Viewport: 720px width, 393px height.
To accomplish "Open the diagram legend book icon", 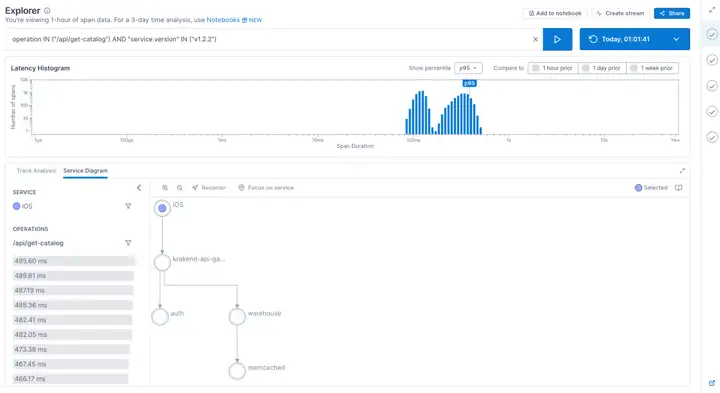I will pyautogui.click(x=679, y=188).
